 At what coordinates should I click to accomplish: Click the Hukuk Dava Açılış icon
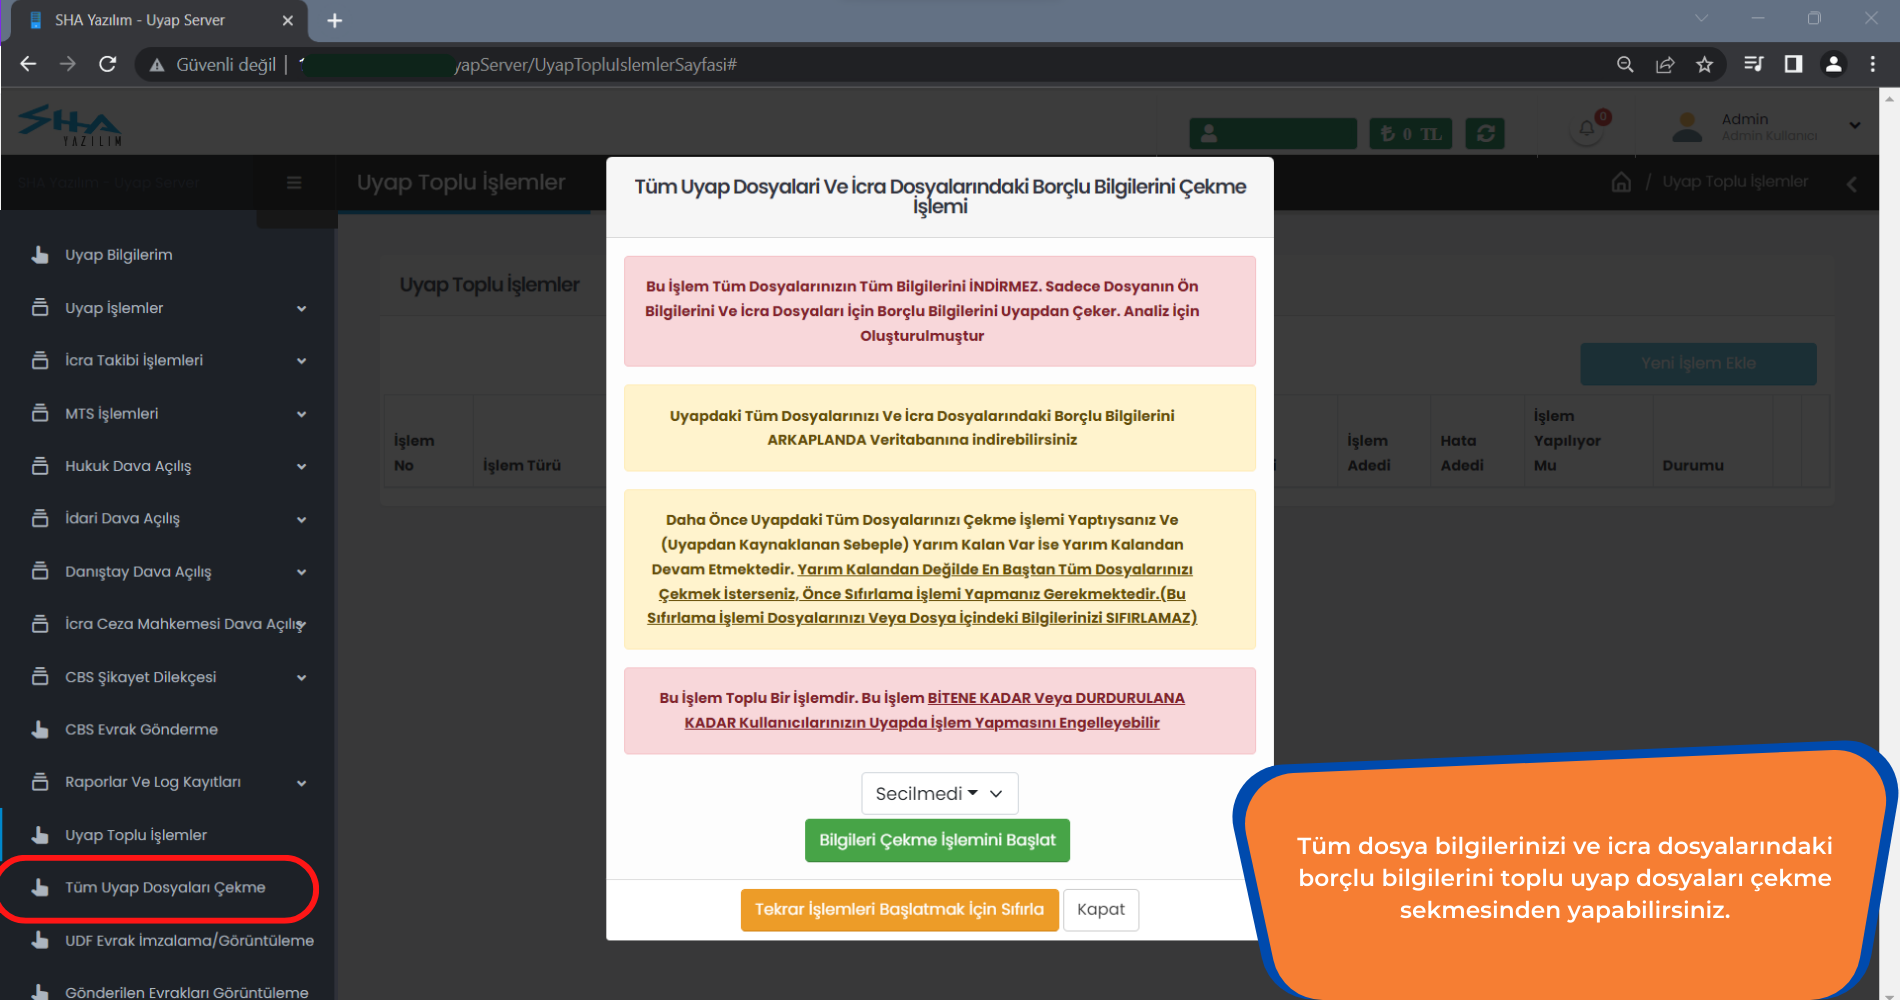click(40, 466)
